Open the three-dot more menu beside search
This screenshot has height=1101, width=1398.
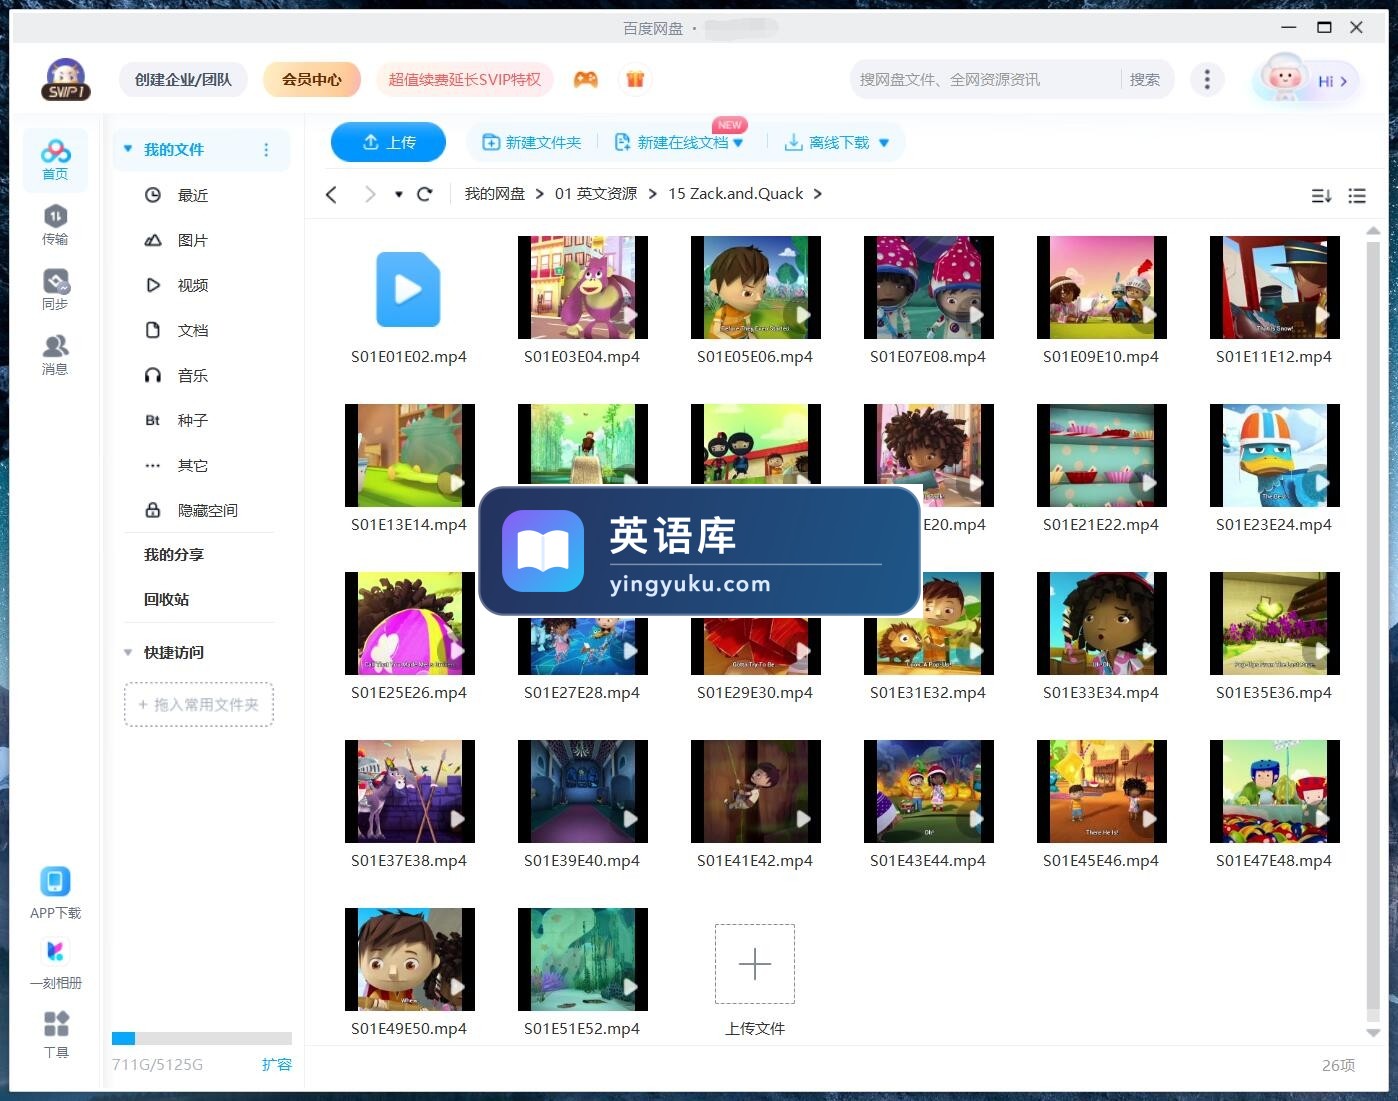tap(1207, 79)
